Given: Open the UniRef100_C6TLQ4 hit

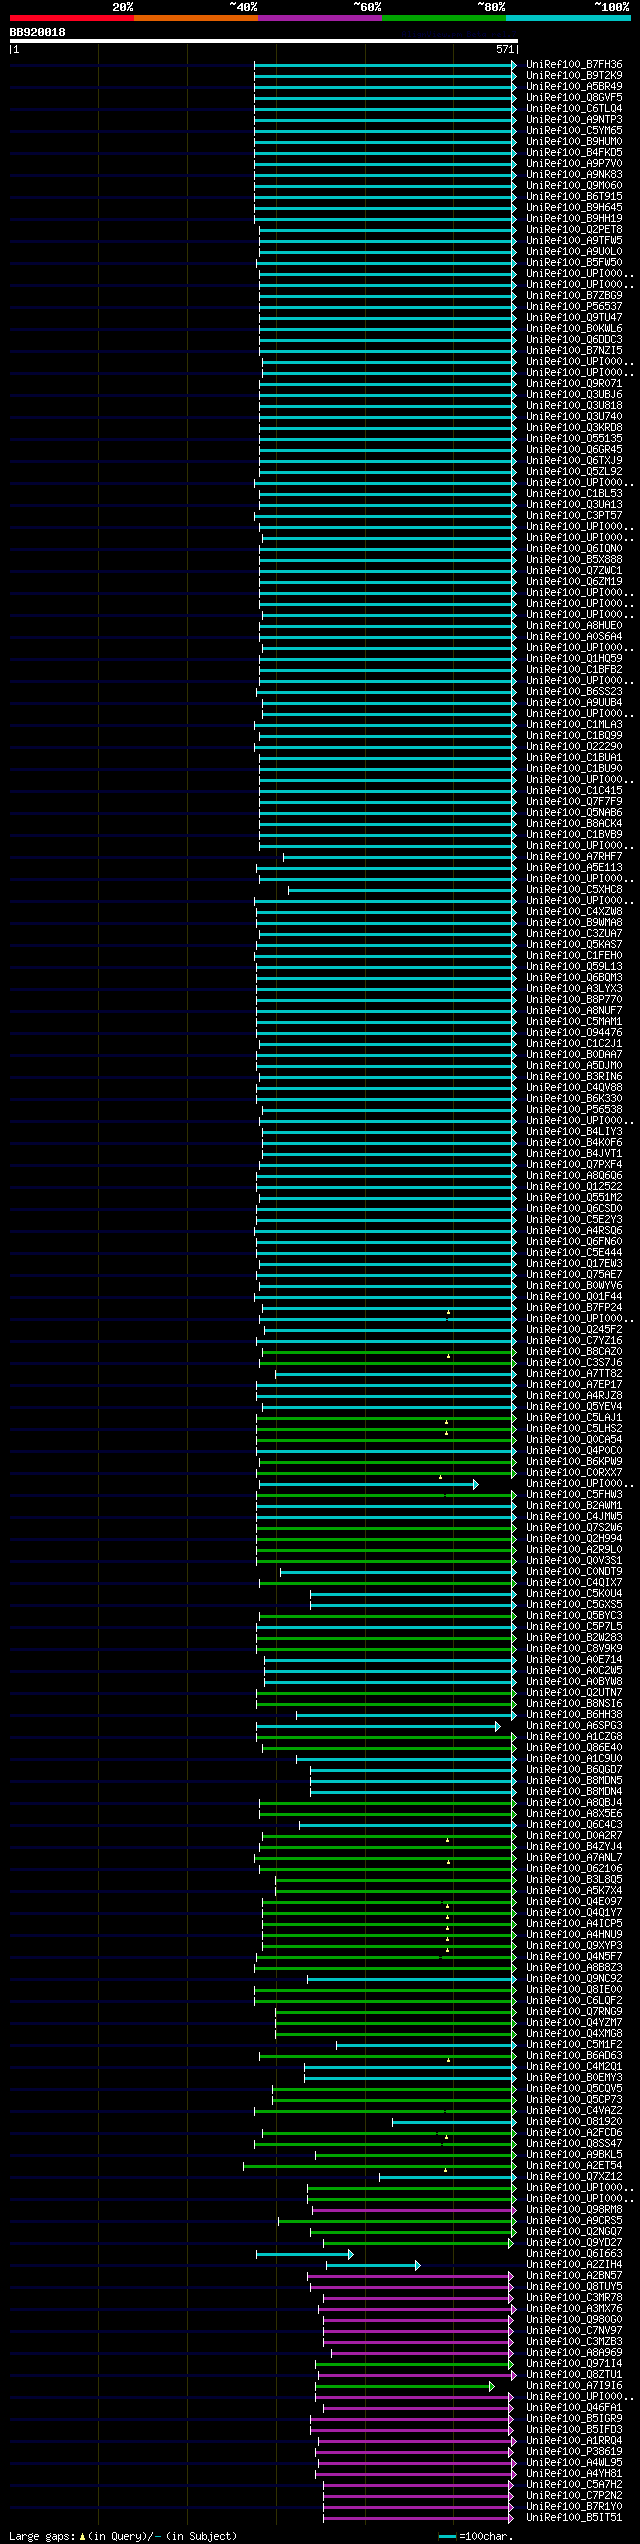Looking at the screenshot, I should coord(574,108).
